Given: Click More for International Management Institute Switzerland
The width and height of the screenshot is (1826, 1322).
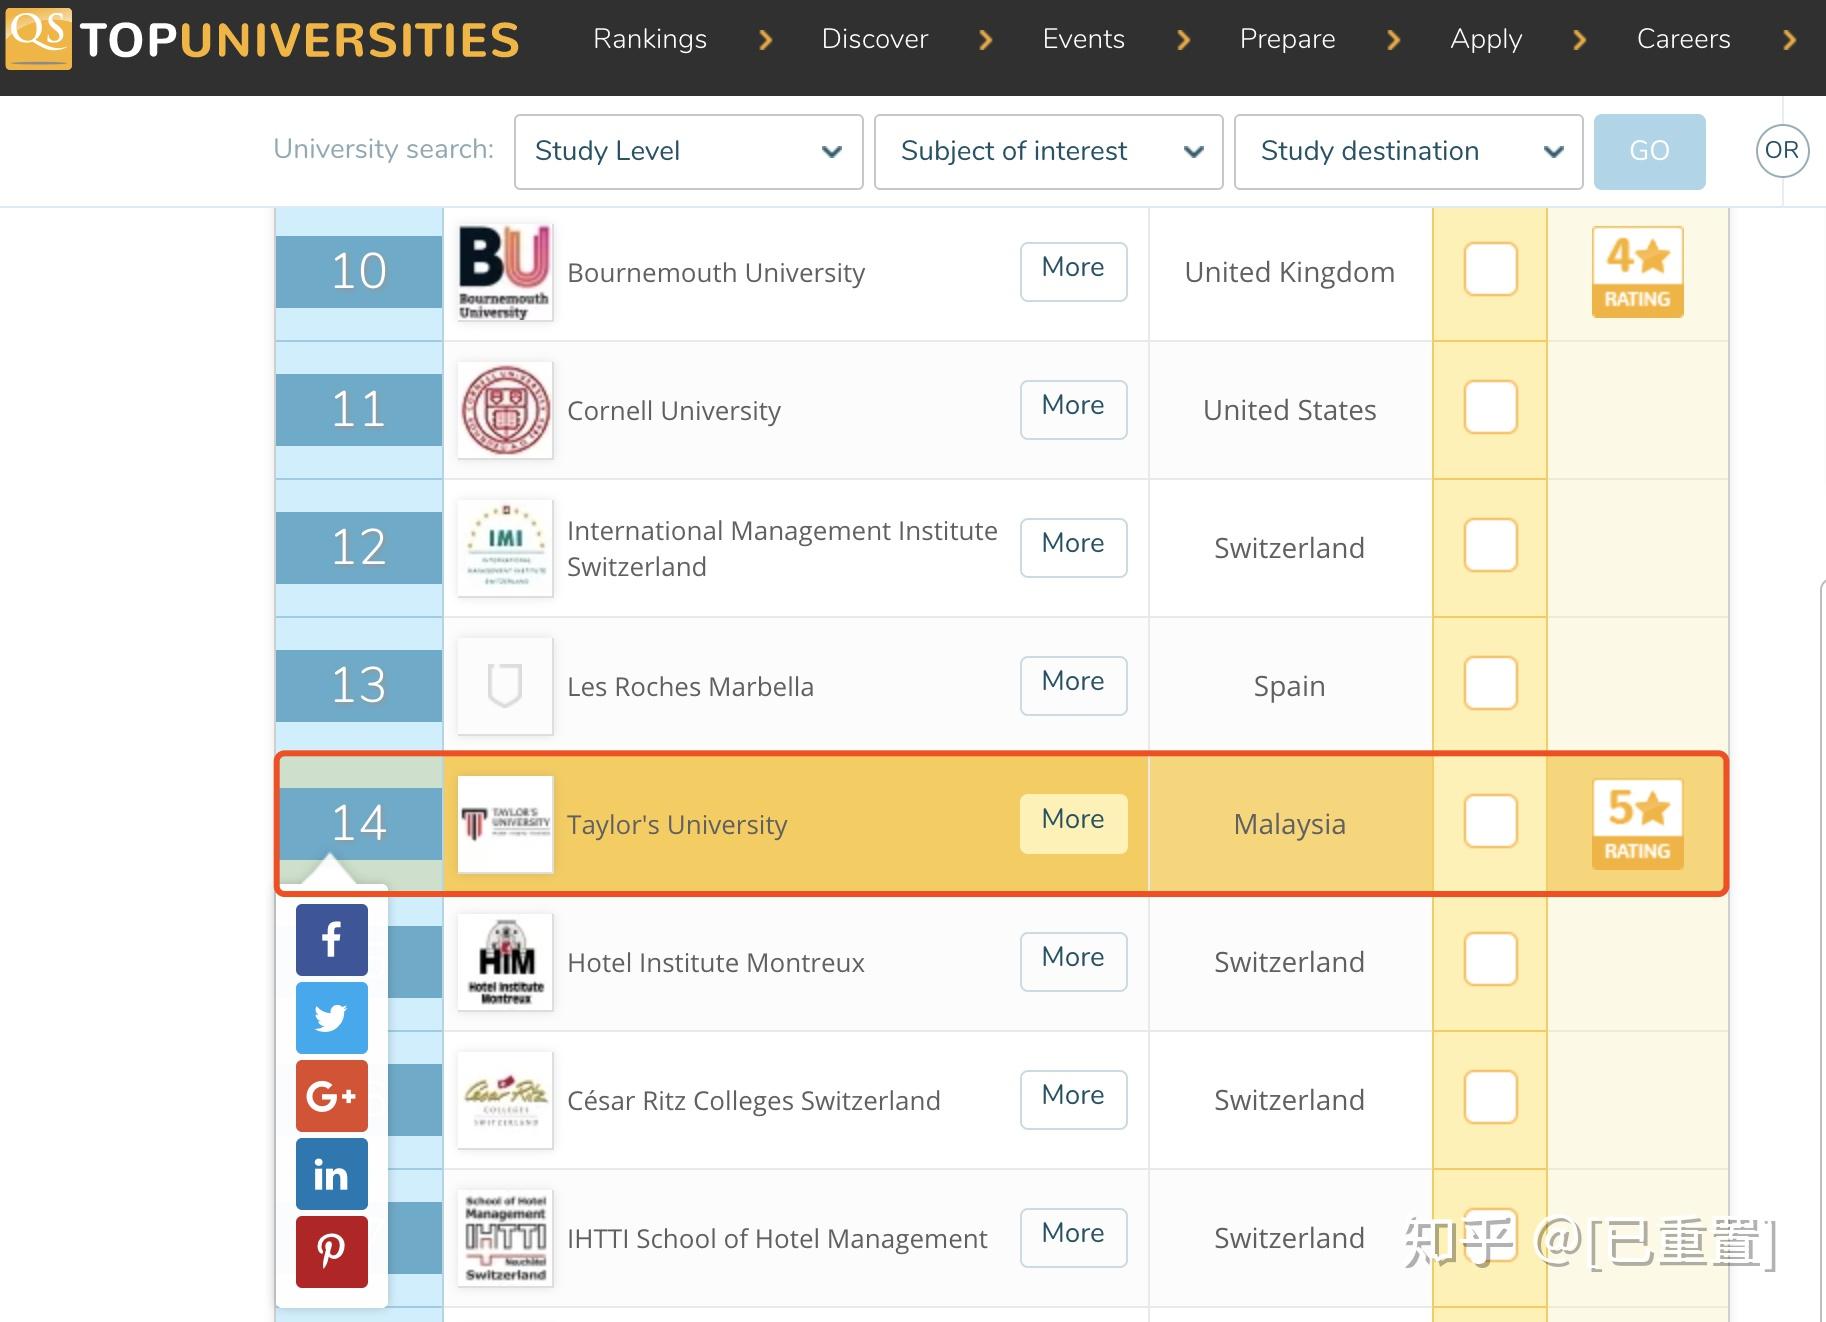Looking at the screenshot, I should click(x=1074, y=547).
